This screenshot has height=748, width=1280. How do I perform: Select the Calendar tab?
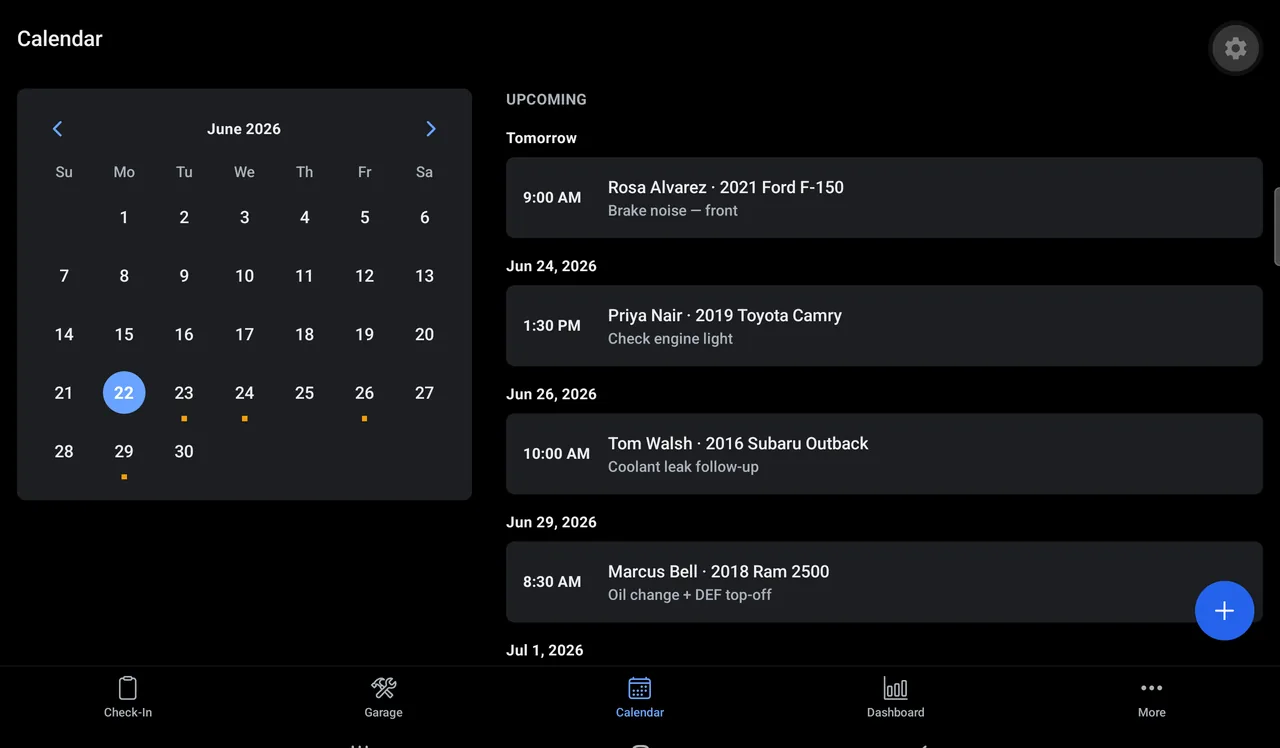point(640,697)
